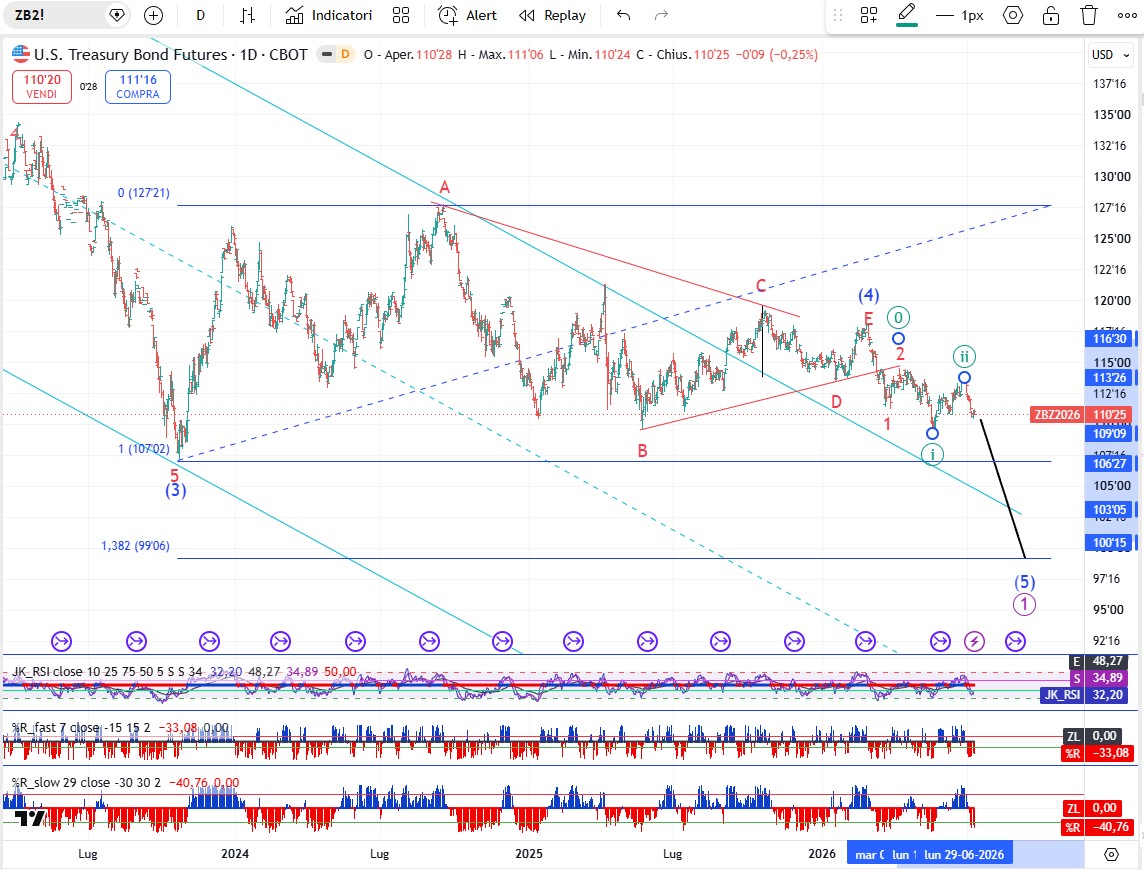Click the lightning event marker on timeline
Image resolution: width=1144 pixels, height=870 pixels.
[975, 642]
